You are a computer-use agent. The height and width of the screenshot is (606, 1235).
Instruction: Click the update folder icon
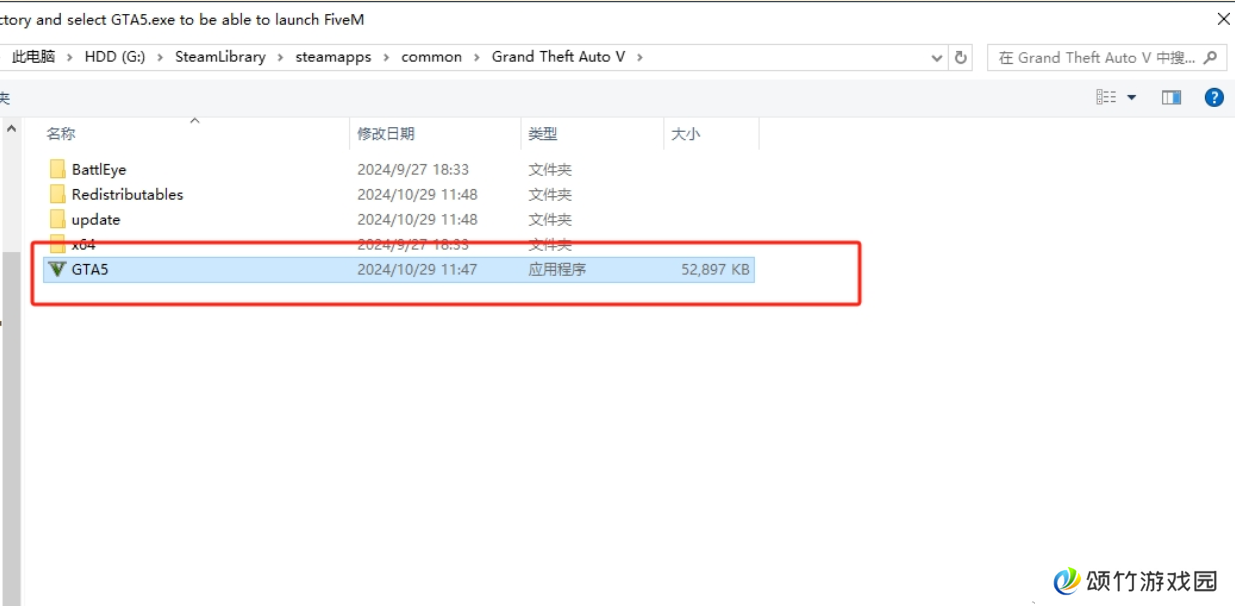57,219
